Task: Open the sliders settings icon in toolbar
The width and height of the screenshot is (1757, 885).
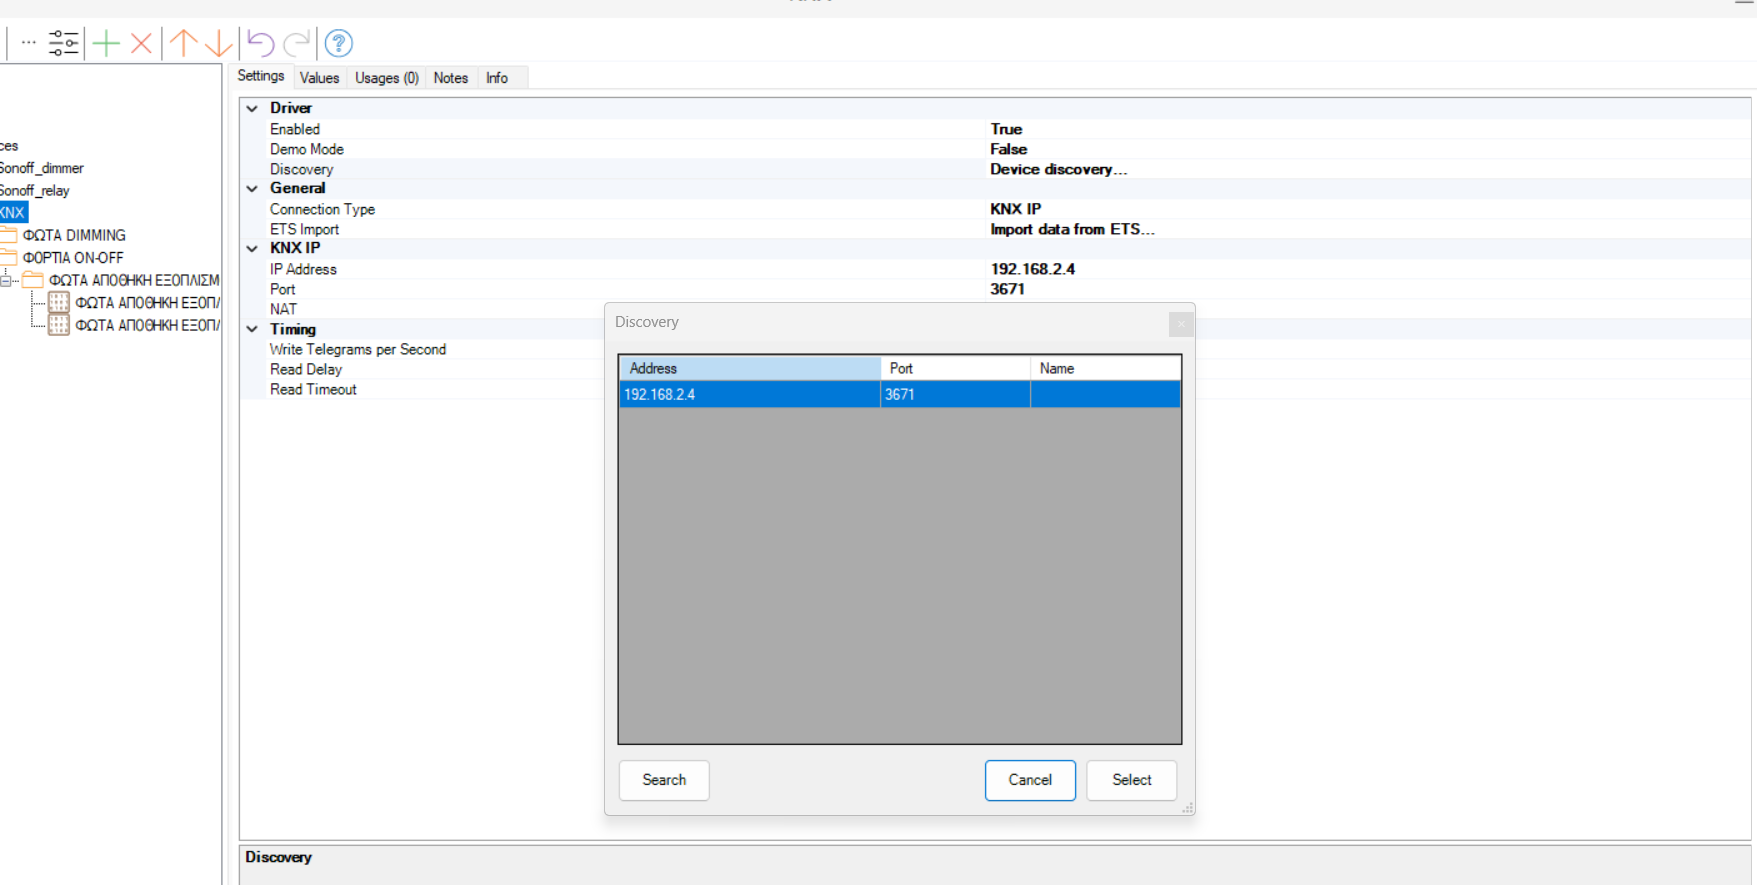Action: (x=63, y=43)
